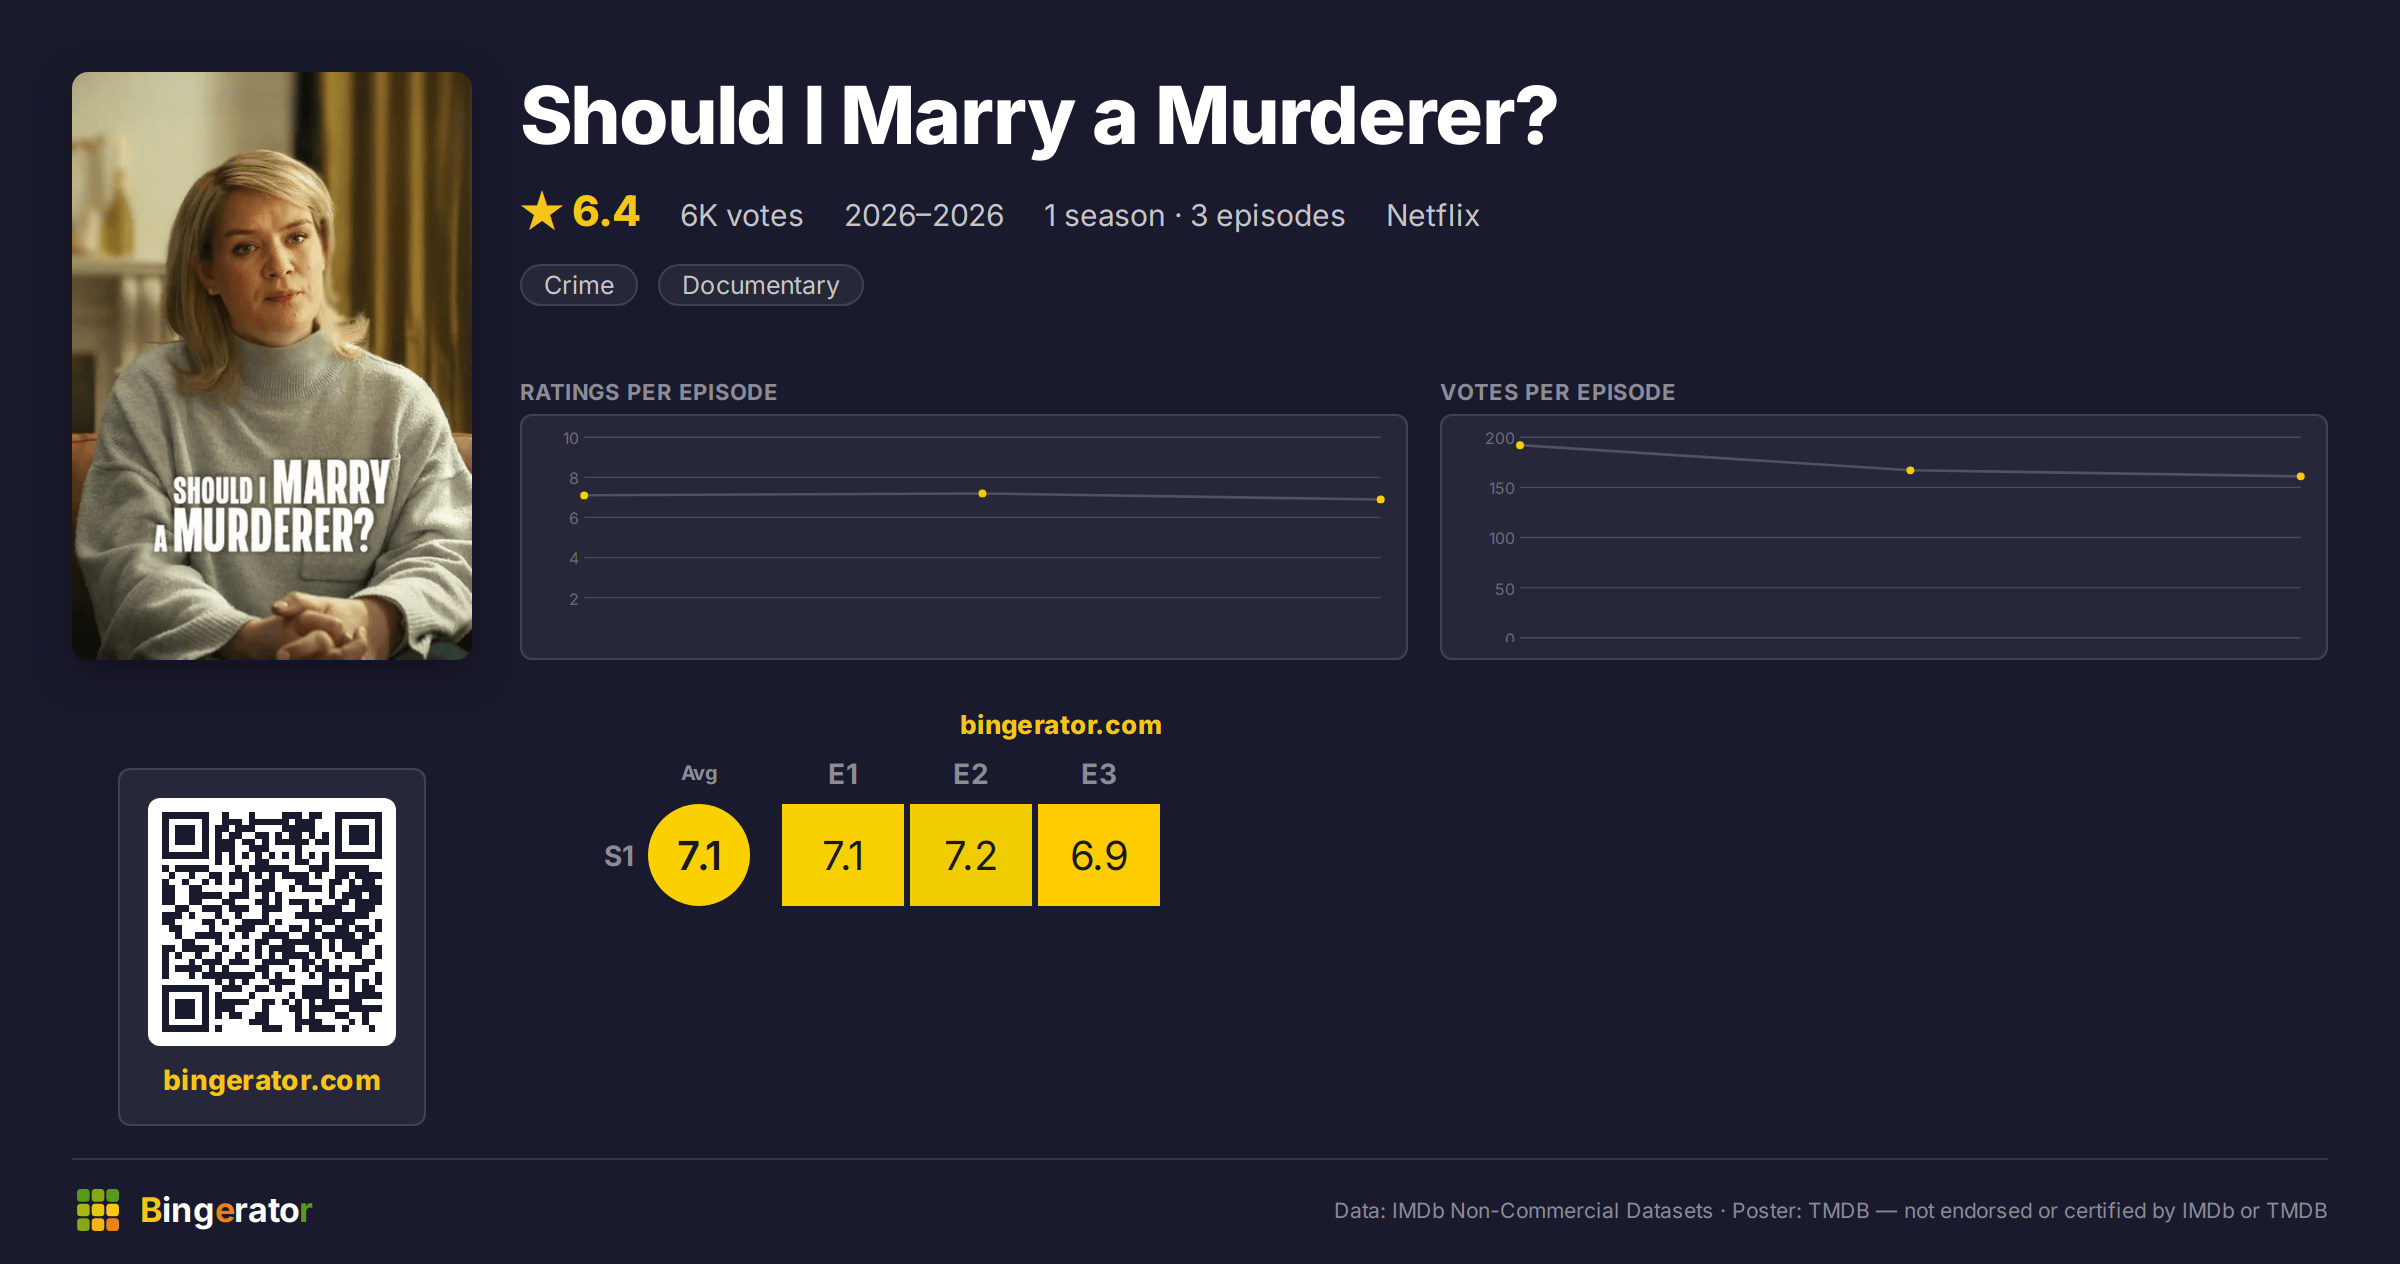2400x1266 pixels.
Task: Open the show poster thumbnail
Action: pos(272,366)
